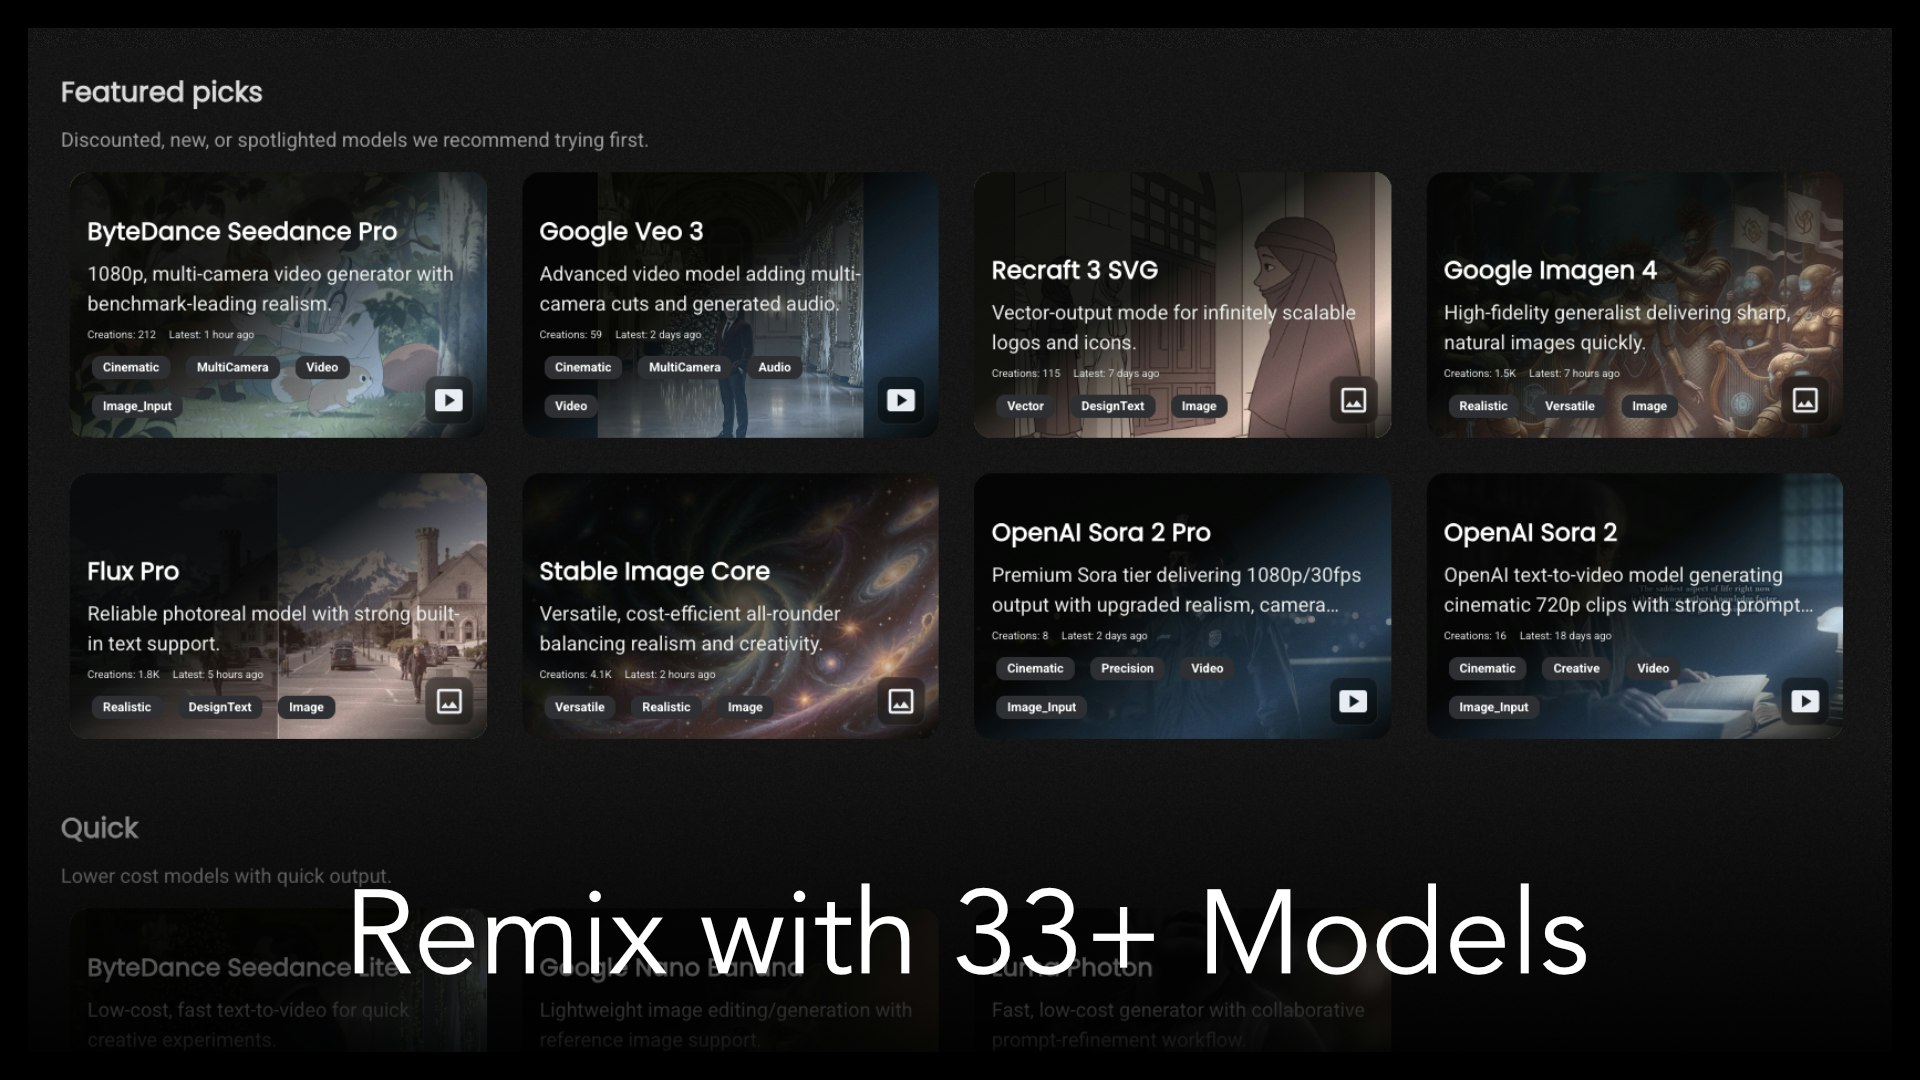Click Flux Pro description about photoreal model
The image size is (1920, 1080).
(273, 629)
